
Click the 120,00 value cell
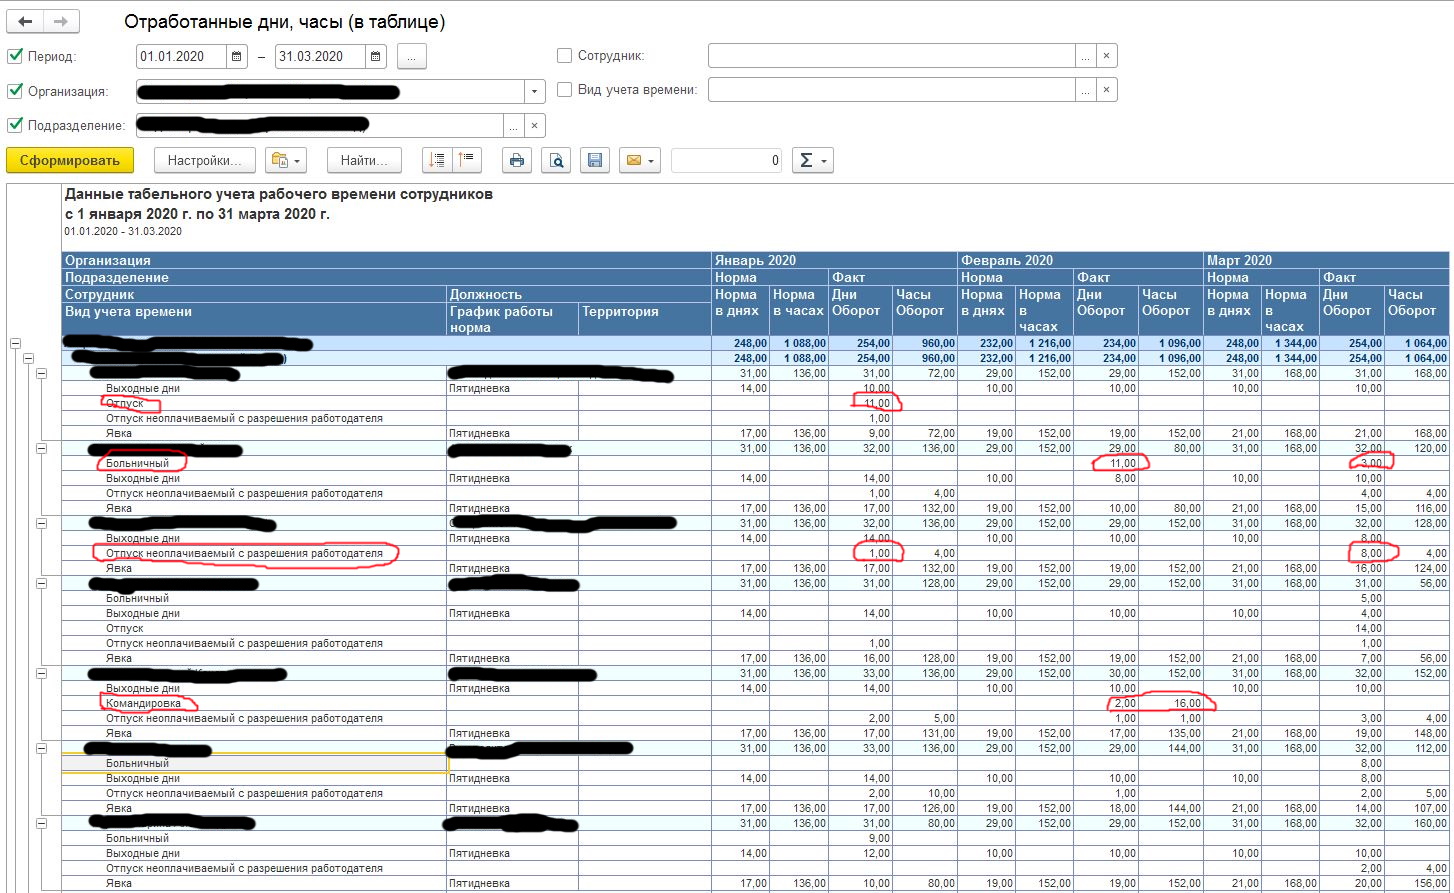[x=1417, y=448]
